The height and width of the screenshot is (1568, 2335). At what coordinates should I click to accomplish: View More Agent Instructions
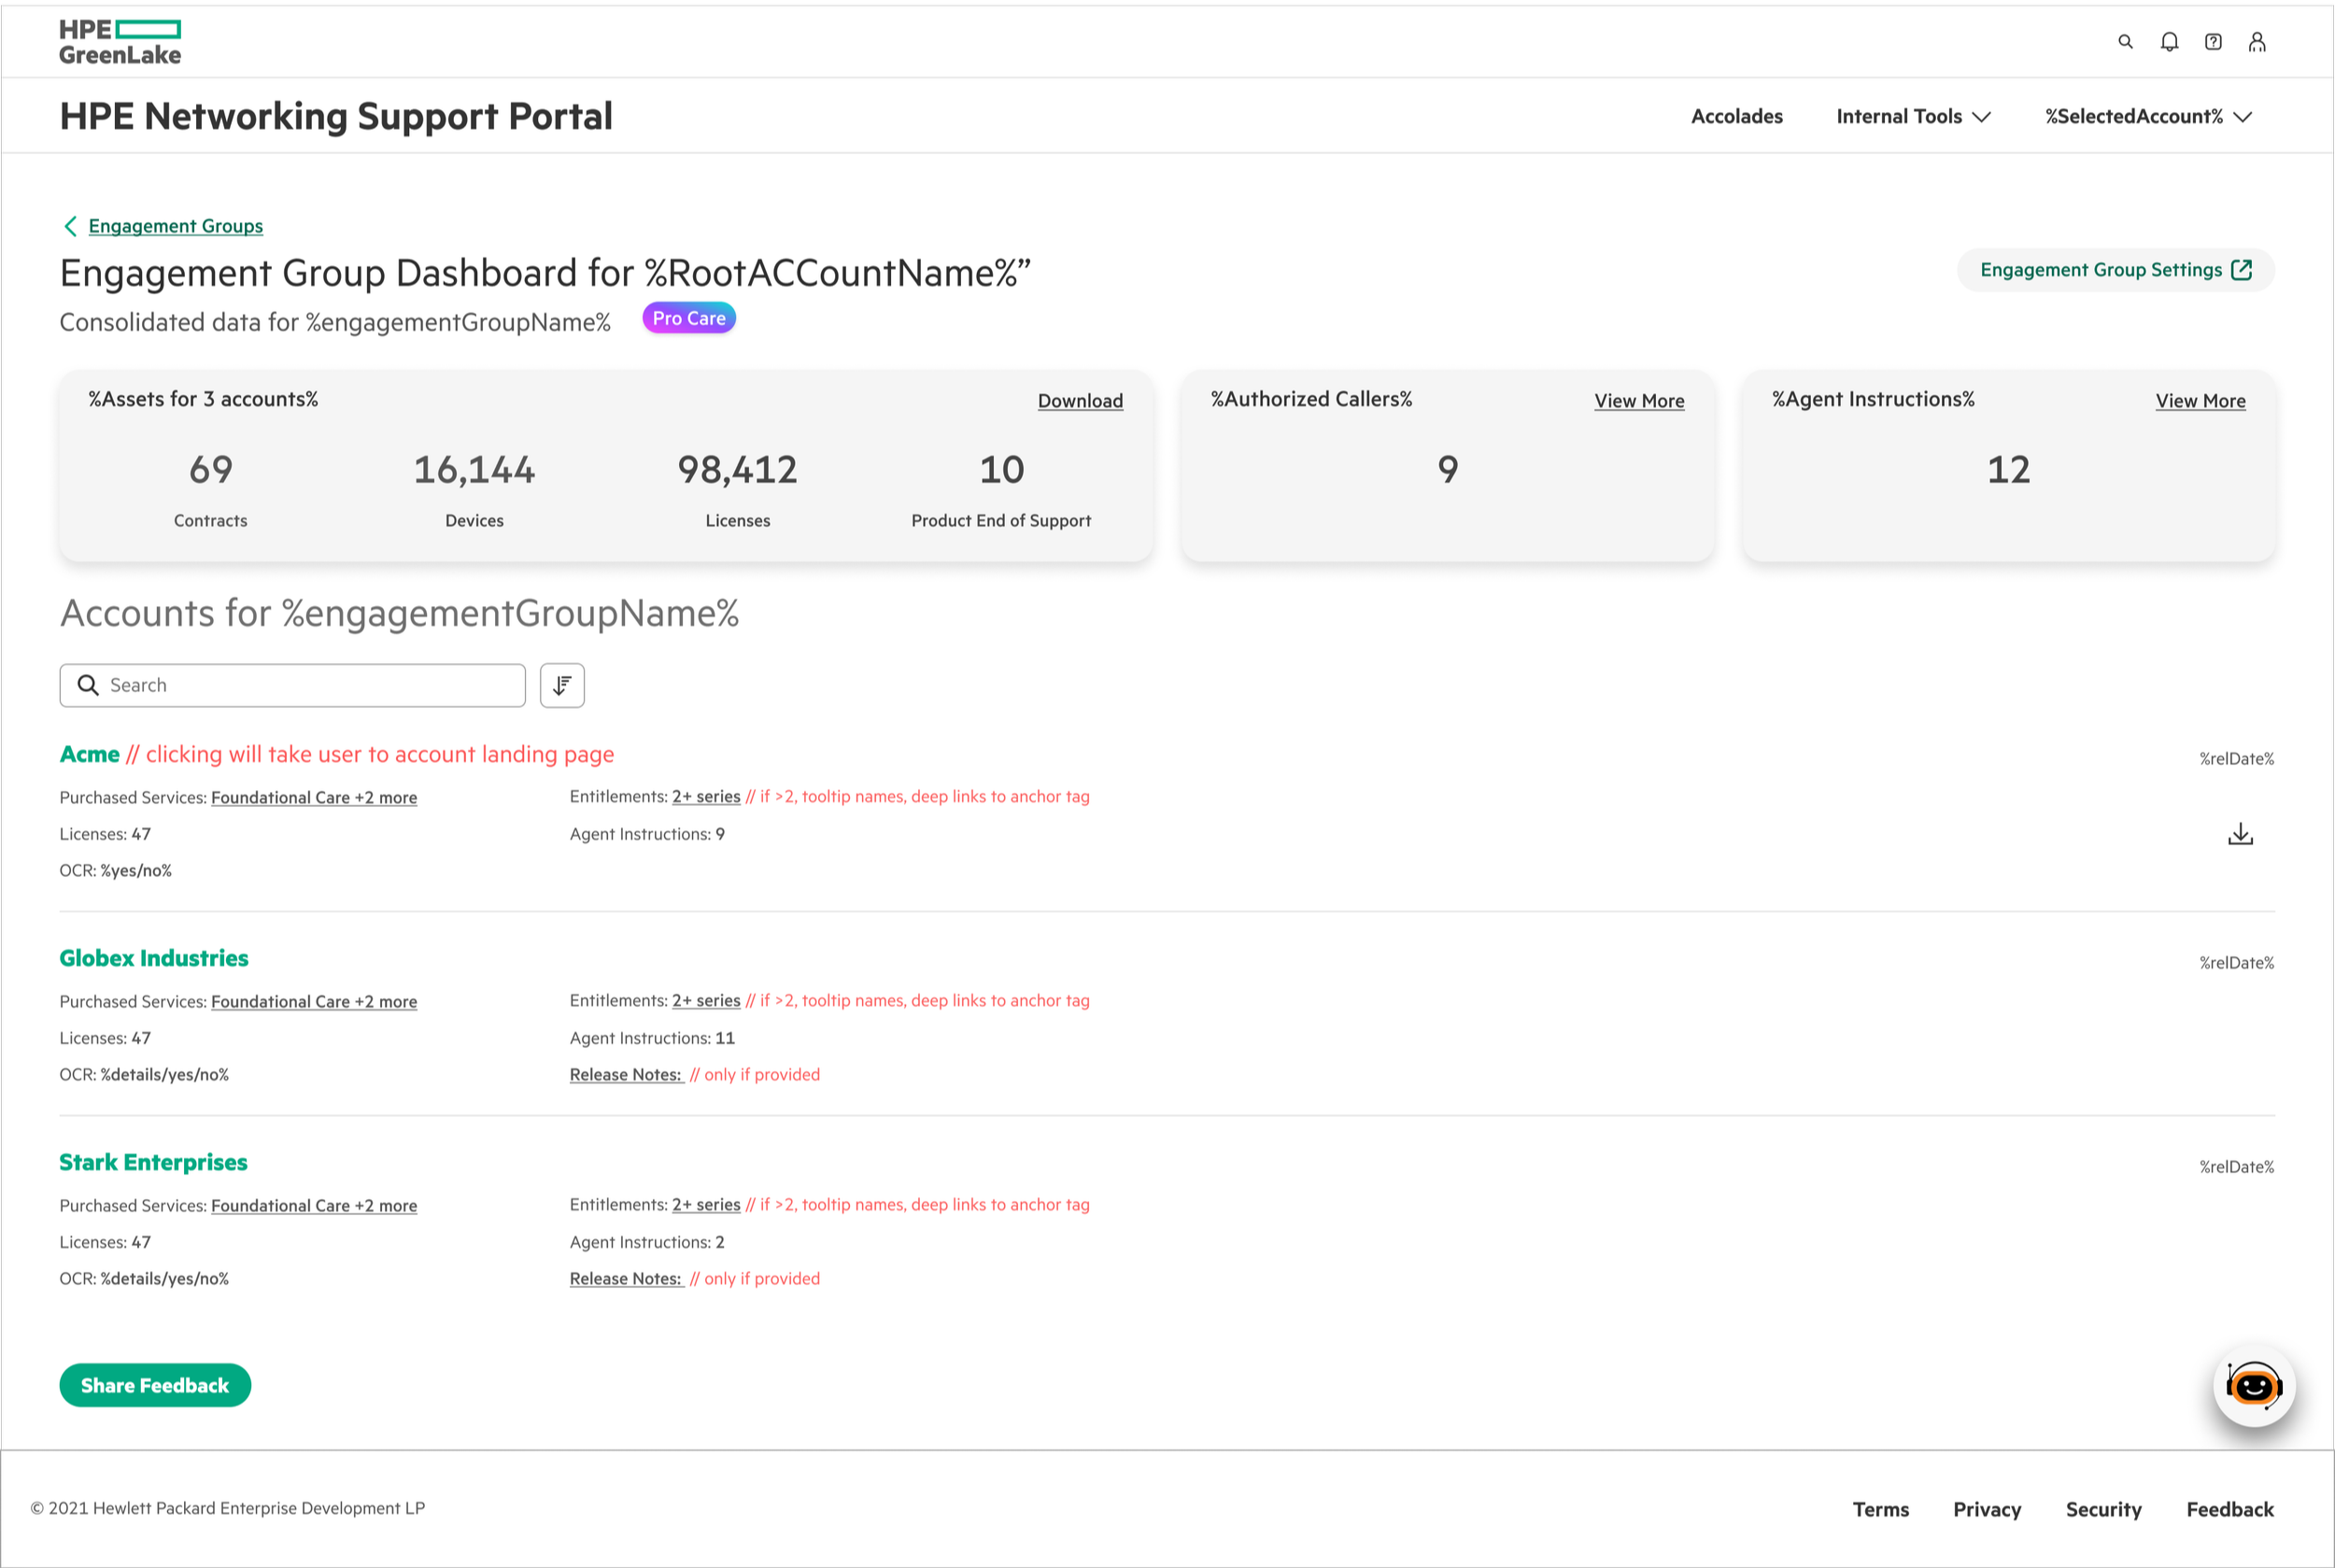tap(2199, 401)
